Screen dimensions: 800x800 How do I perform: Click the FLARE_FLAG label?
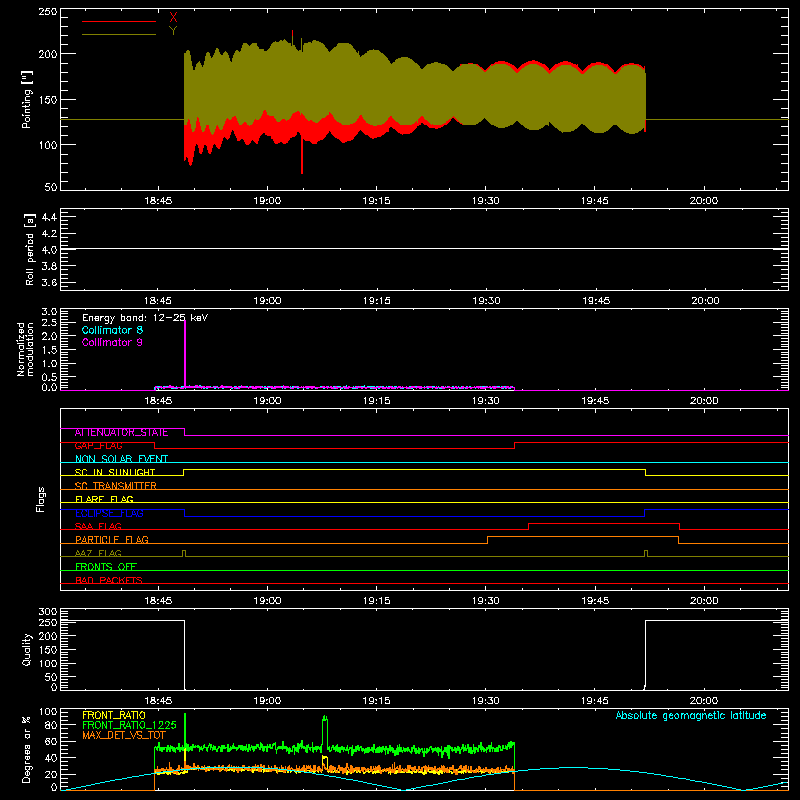click(104, 499)
